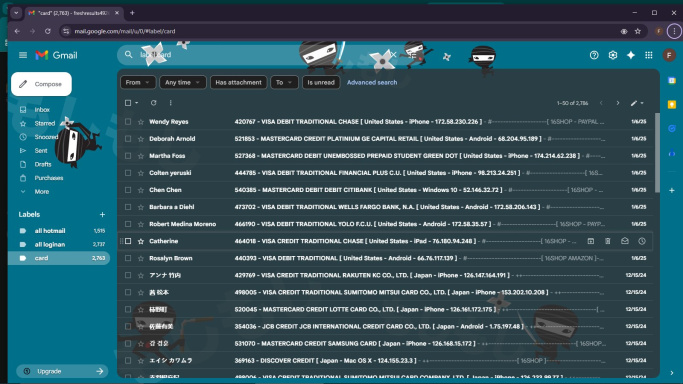Open input tools pencil dropdown
This screenshot has height=384, width=683.
637,103
